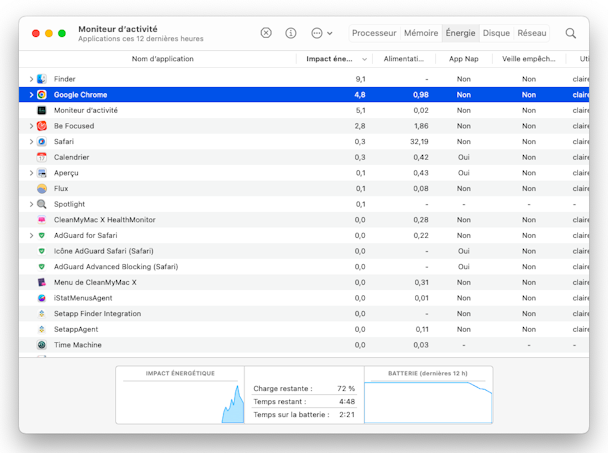Expand the Aperçu row chevron
The height and width of the screenshot is (453, 608).
click(31, 173)
